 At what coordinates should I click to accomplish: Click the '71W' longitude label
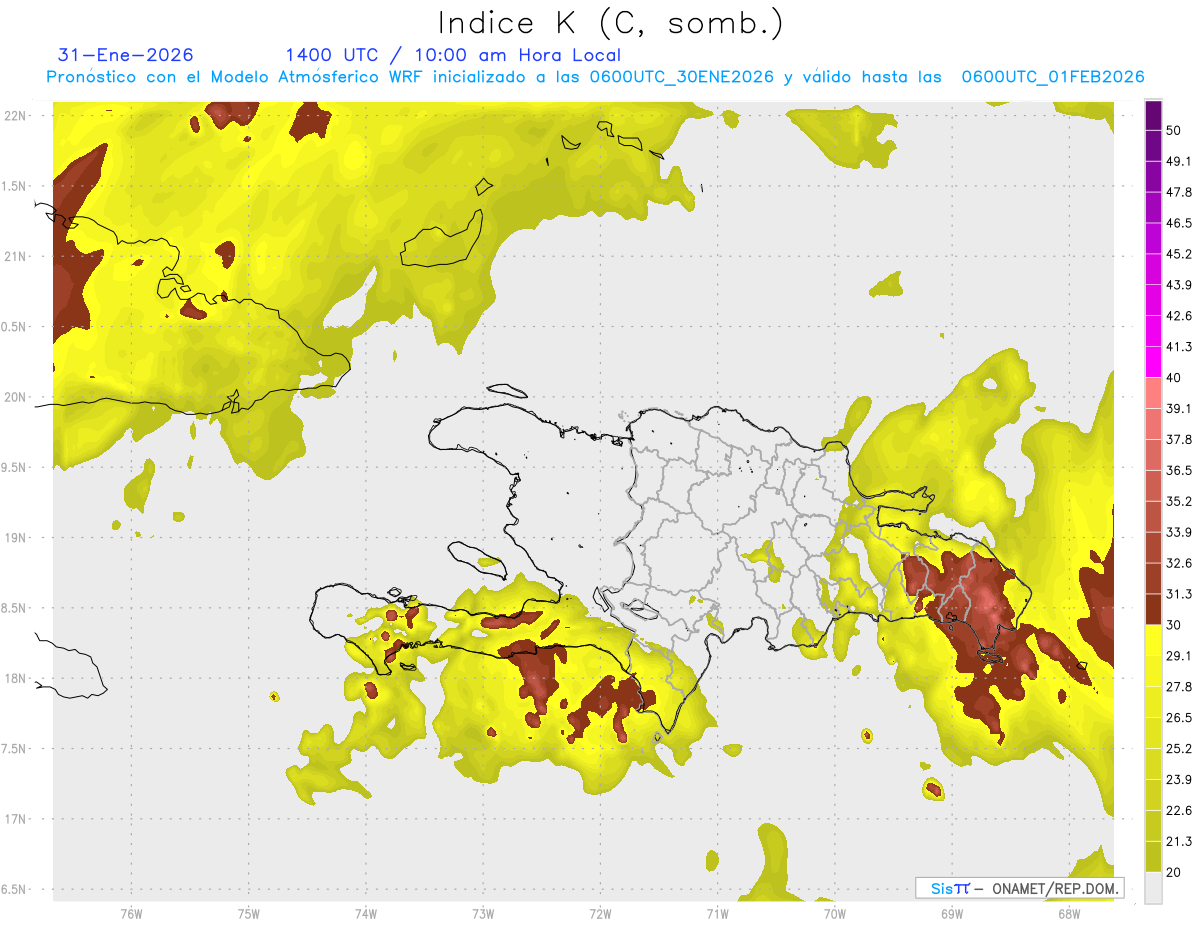click(x=717, y=914)
